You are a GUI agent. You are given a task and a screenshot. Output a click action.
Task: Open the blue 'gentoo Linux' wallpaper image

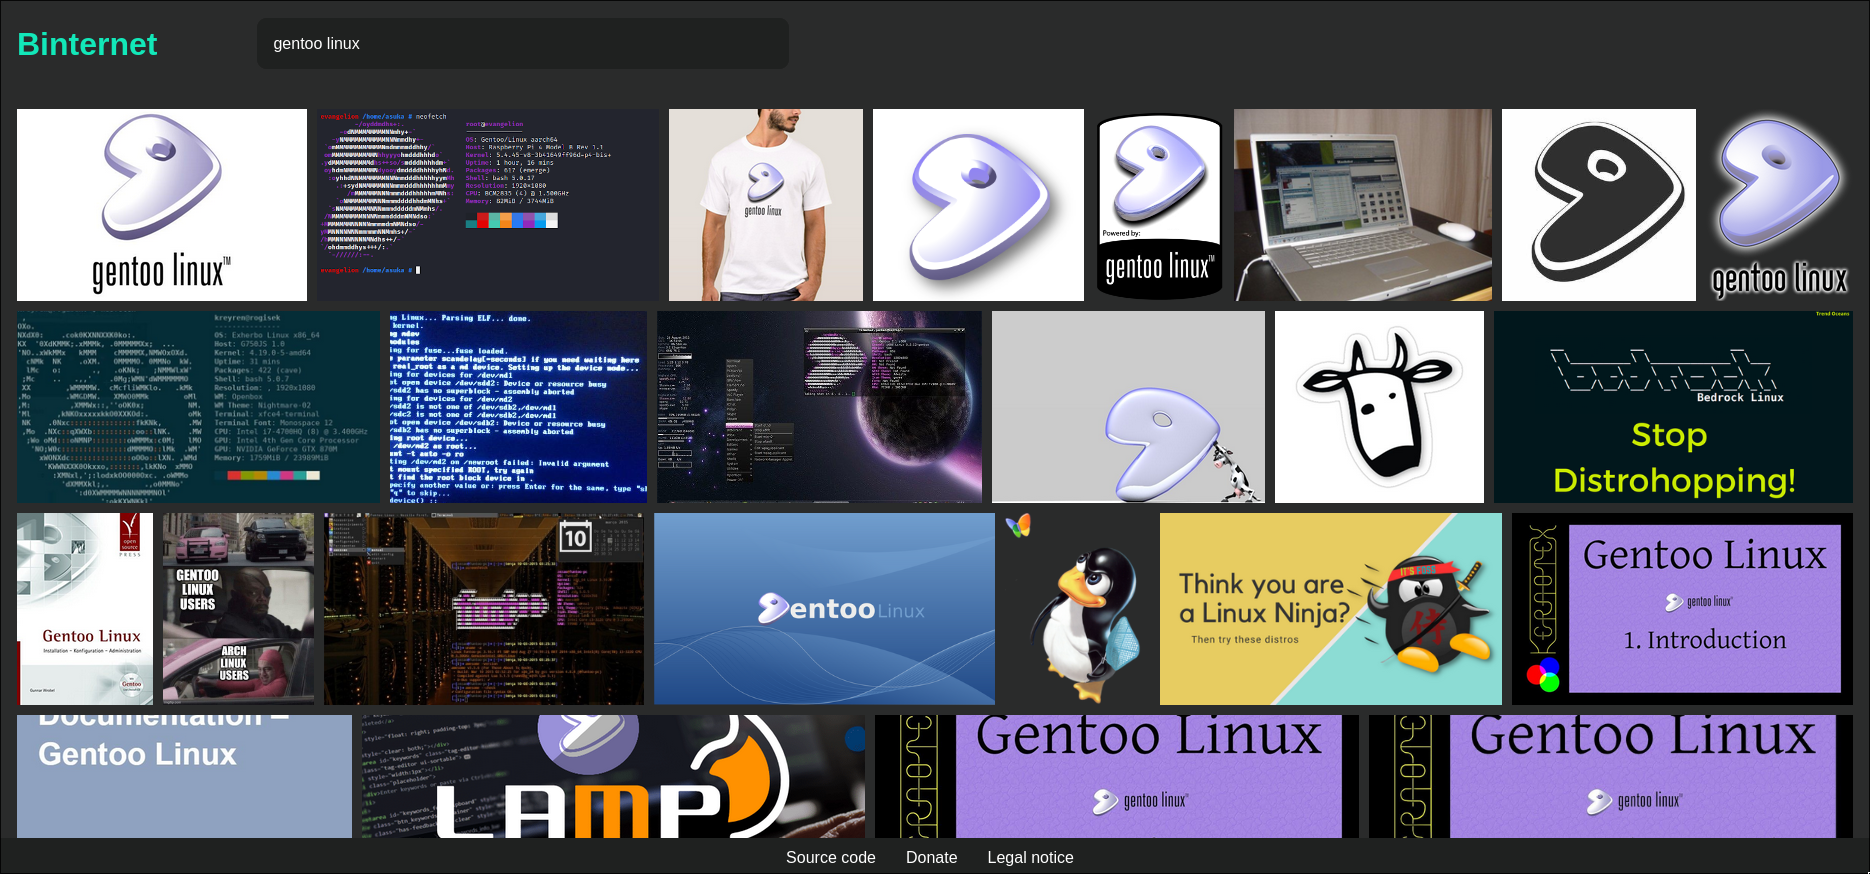click(824, 609)
